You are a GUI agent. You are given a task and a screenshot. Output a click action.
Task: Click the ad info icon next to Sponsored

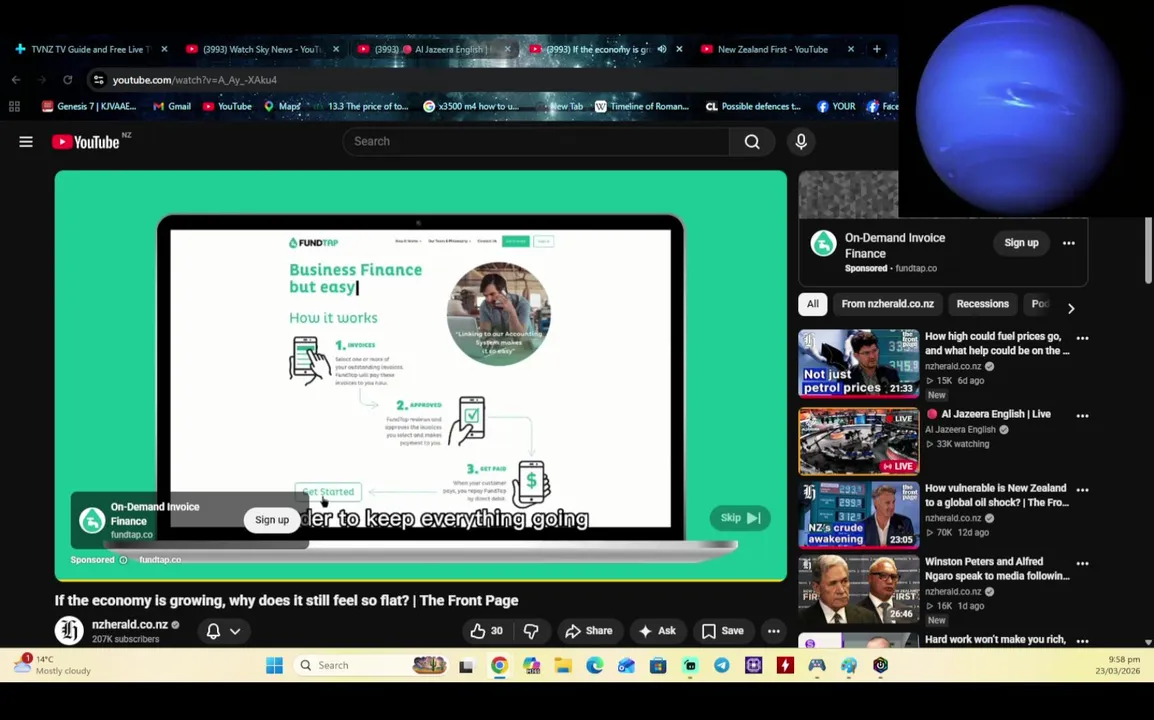tap(124, 560)
